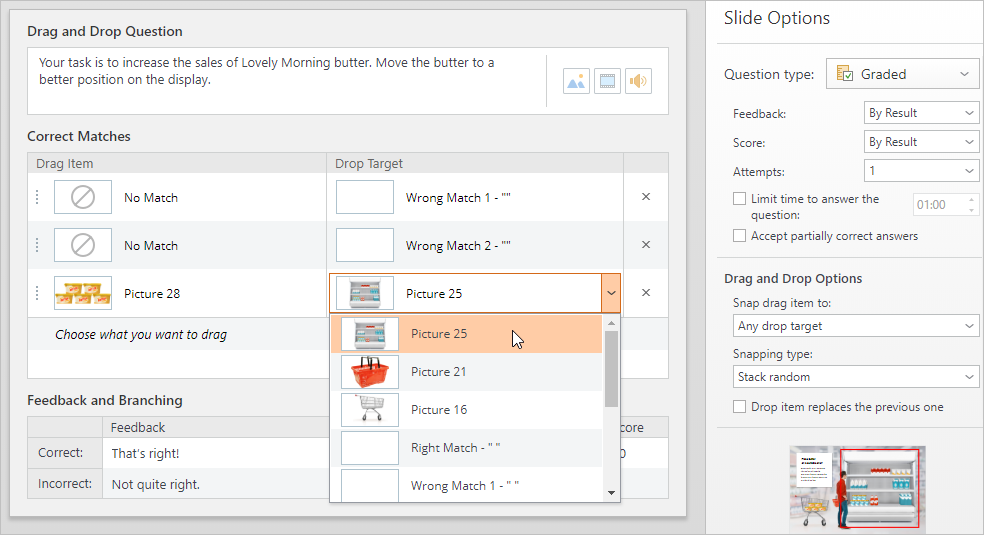Toggle Accept partially correct answers
The image size is (984, 535).
(x=740, y=236)
